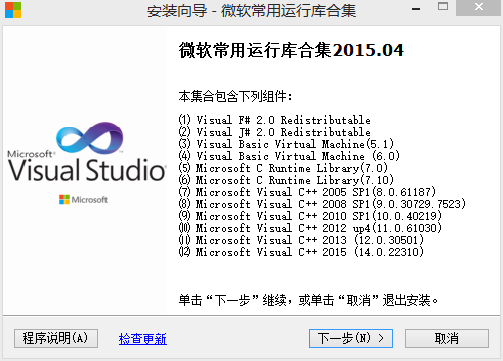503x361 pixels.
Task: Click Microsoft C Runtime Library(7.10) entry
Action: pos(286,180)
